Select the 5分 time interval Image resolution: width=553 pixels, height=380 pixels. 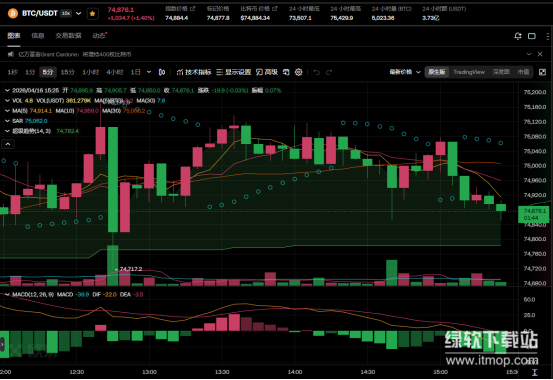(x=48, y=72)
